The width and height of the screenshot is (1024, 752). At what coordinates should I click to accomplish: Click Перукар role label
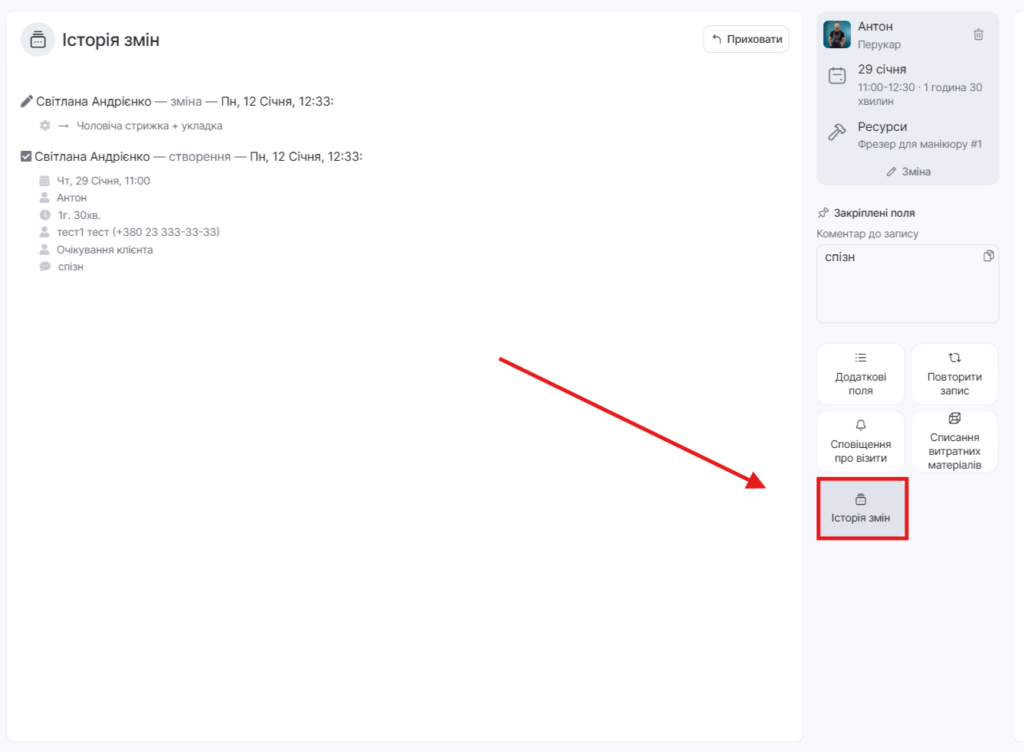coord(879,44)
